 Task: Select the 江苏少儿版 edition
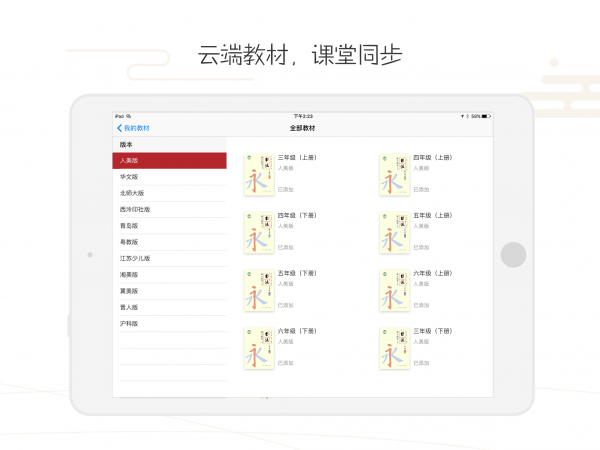[x=170, y=259]
